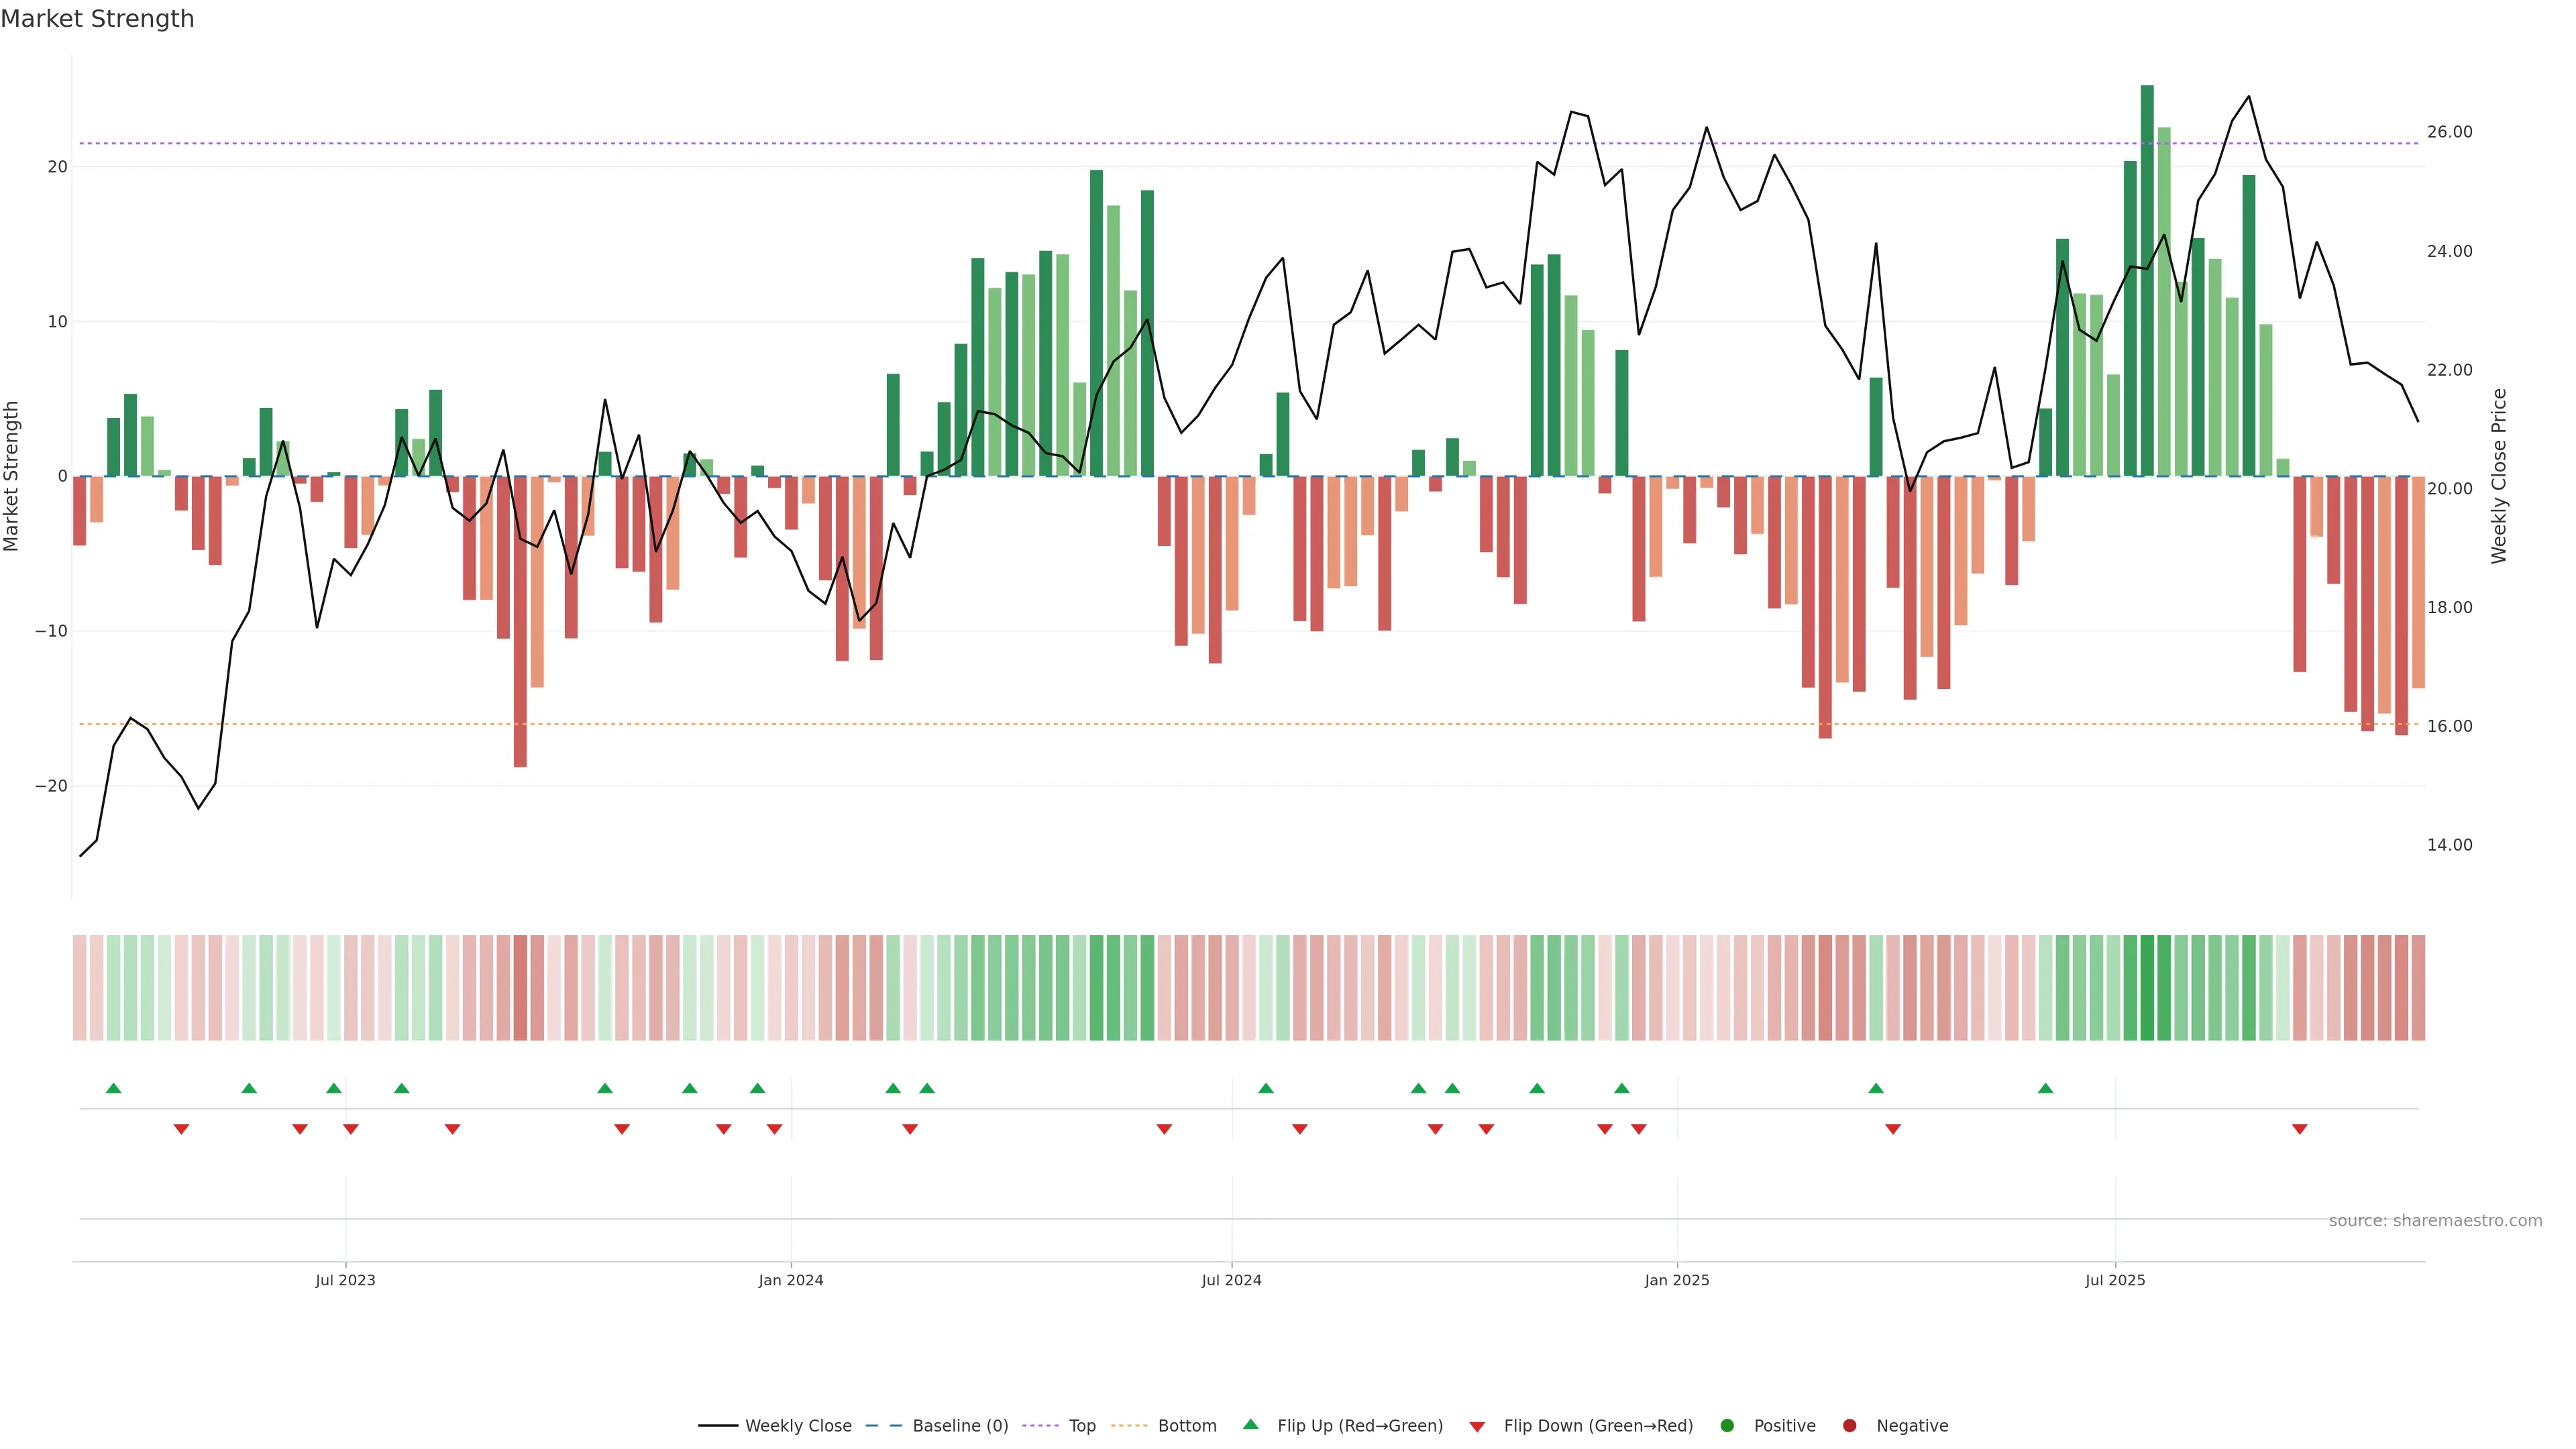Click the Market Strength chart title
Viewport: 2576px width, 1449px height.
(97, 19)
